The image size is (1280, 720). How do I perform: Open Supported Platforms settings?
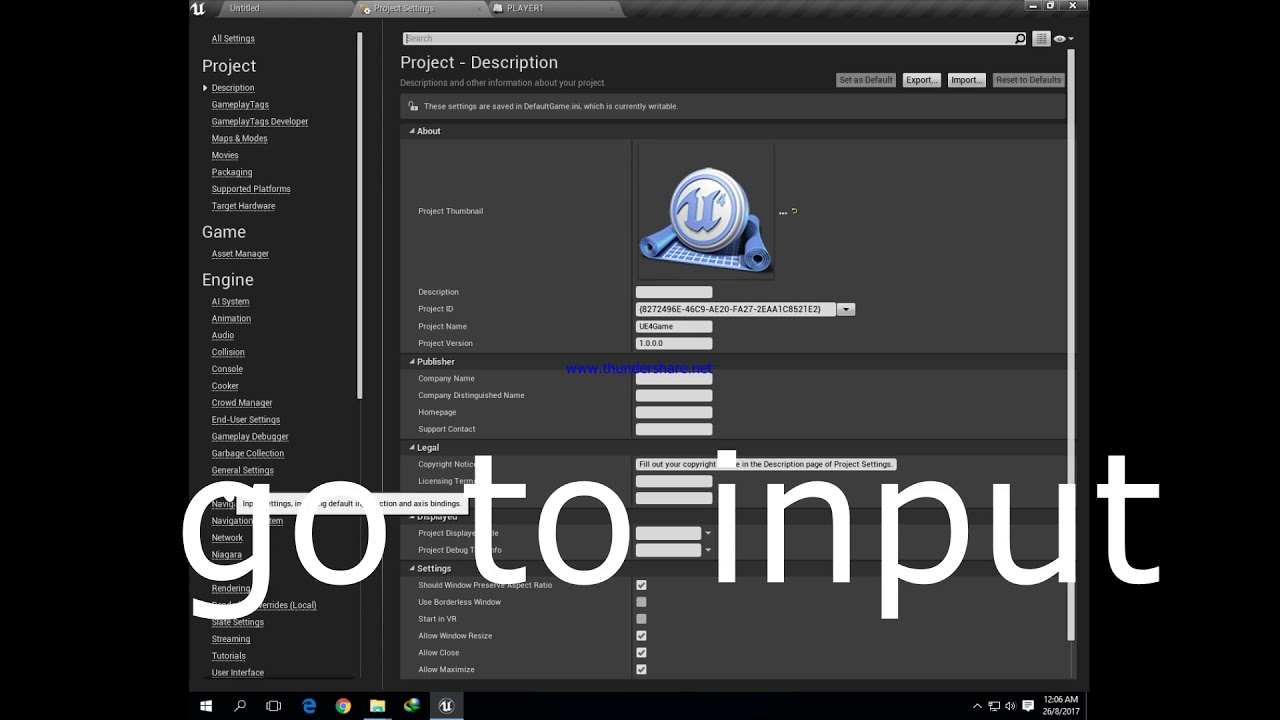tap(251, 189)
